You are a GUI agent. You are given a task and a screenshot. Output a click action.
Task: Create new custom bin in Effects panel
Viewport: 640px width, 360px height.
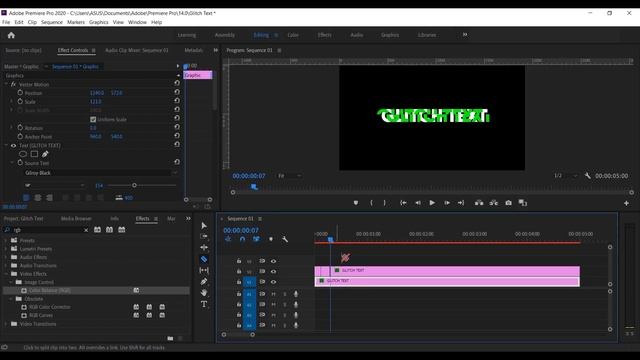(x=170, y=338)
